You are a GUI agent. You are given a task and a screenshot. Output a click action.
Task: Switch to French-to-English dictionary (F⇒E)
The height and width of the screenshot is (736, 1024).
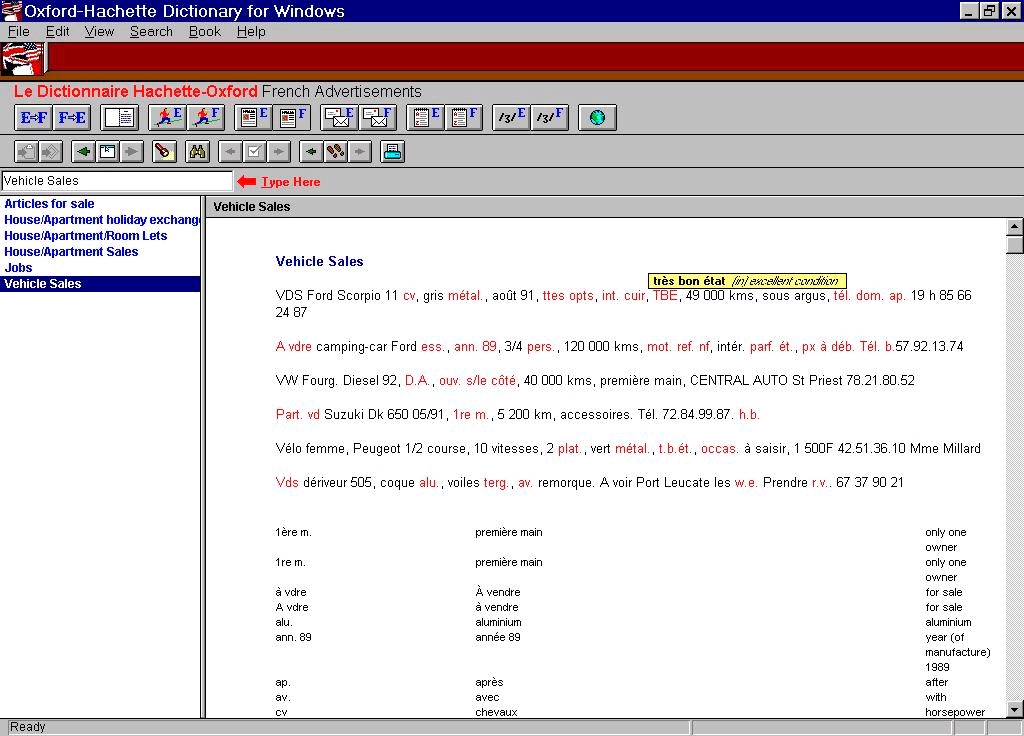[72, 118]
